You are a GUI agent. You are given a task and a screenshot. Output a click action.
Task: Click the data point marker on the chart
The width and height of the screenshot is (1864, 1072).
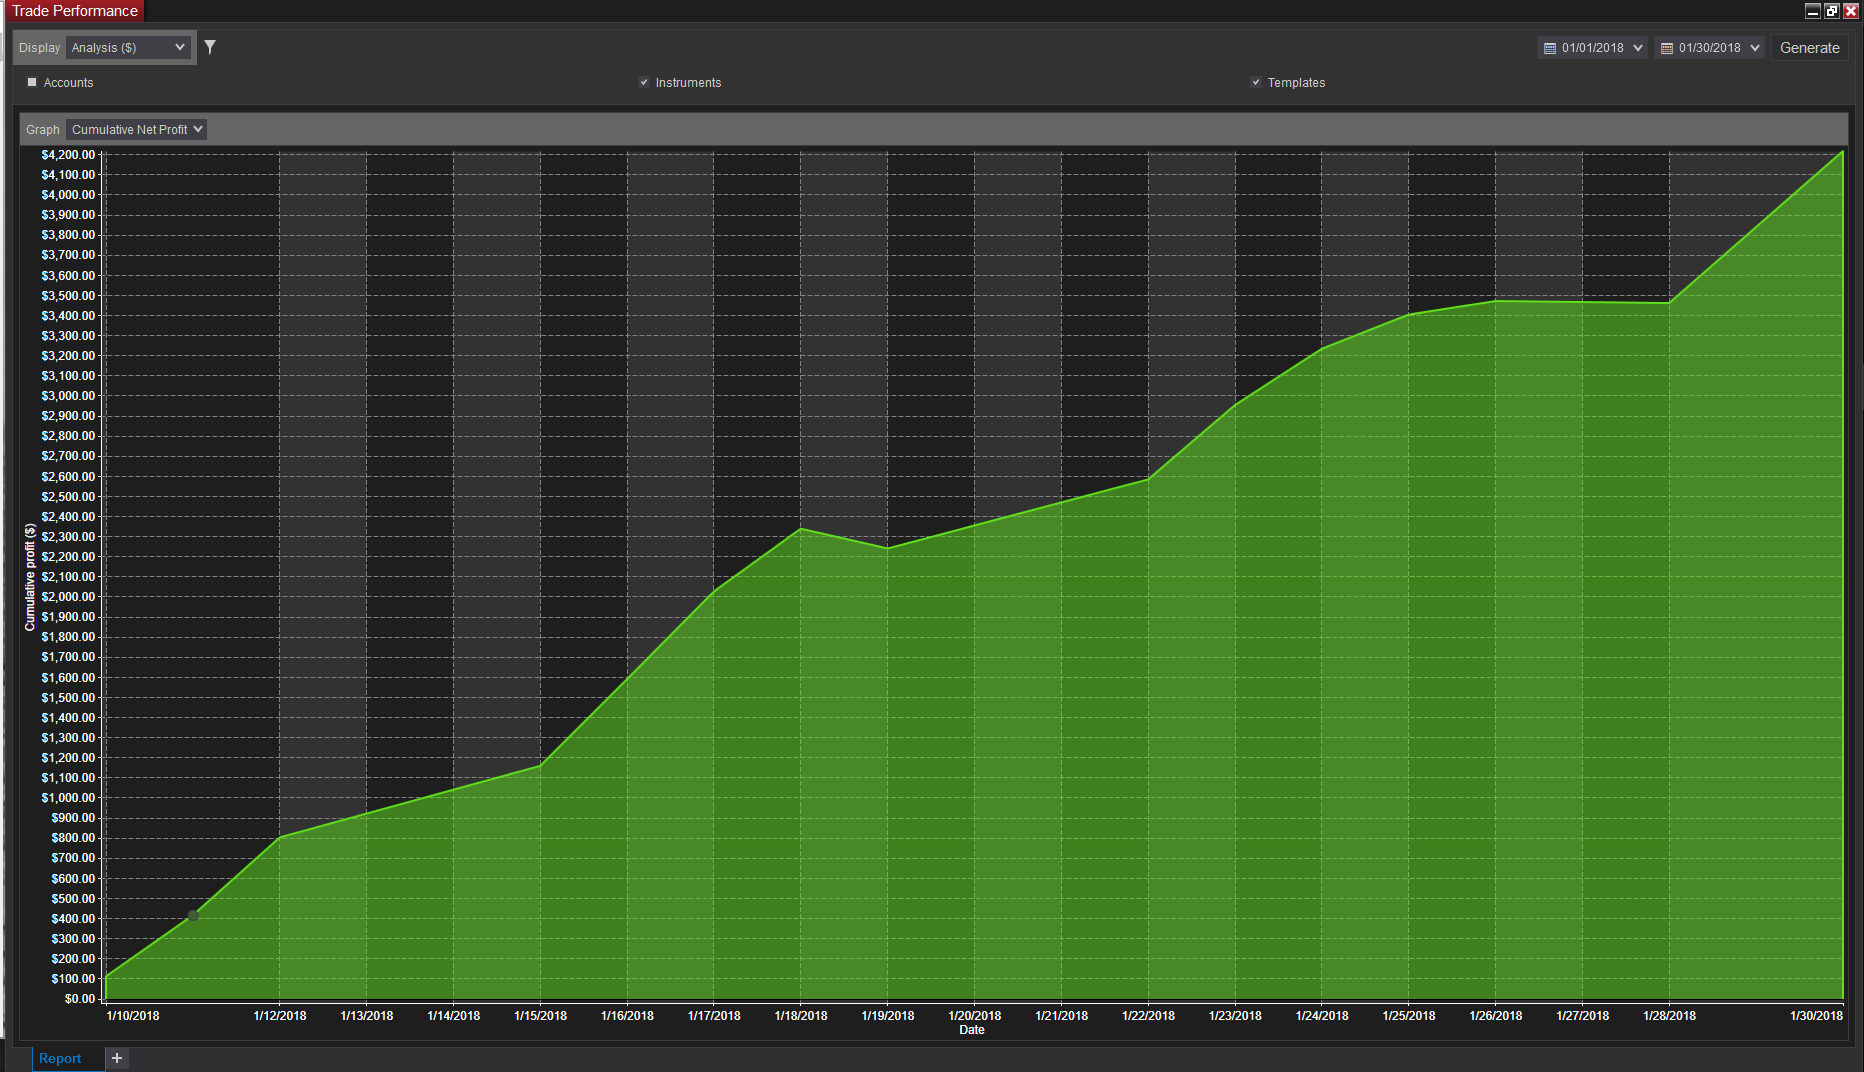[x=193, y=915]
